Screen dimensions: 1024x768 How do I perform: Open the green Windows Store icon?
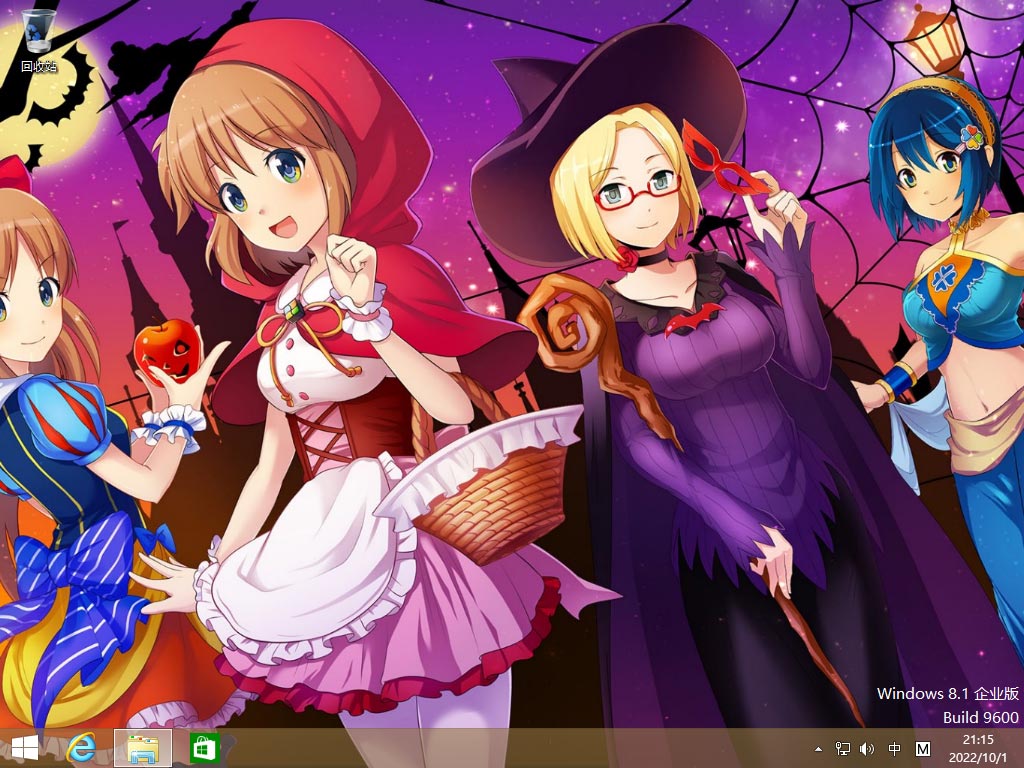click(x=204, y=748)
